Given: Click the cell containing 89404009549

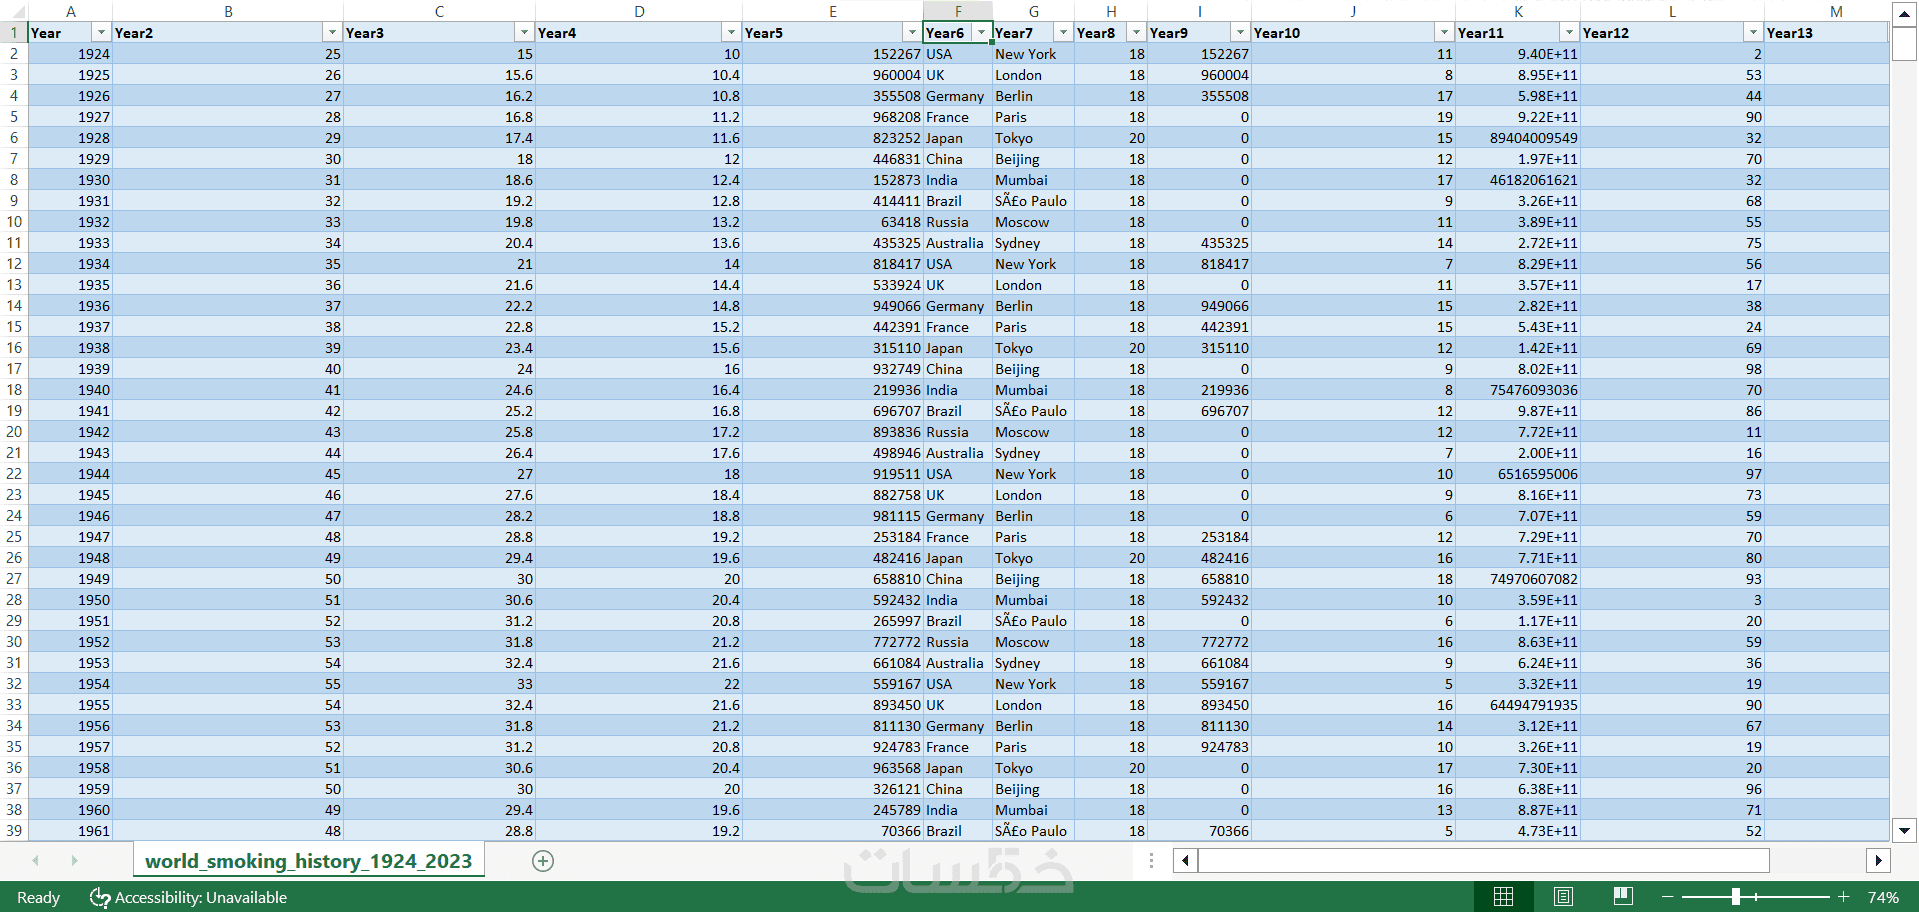Looking at the screenshot, I should (1518, 138).
